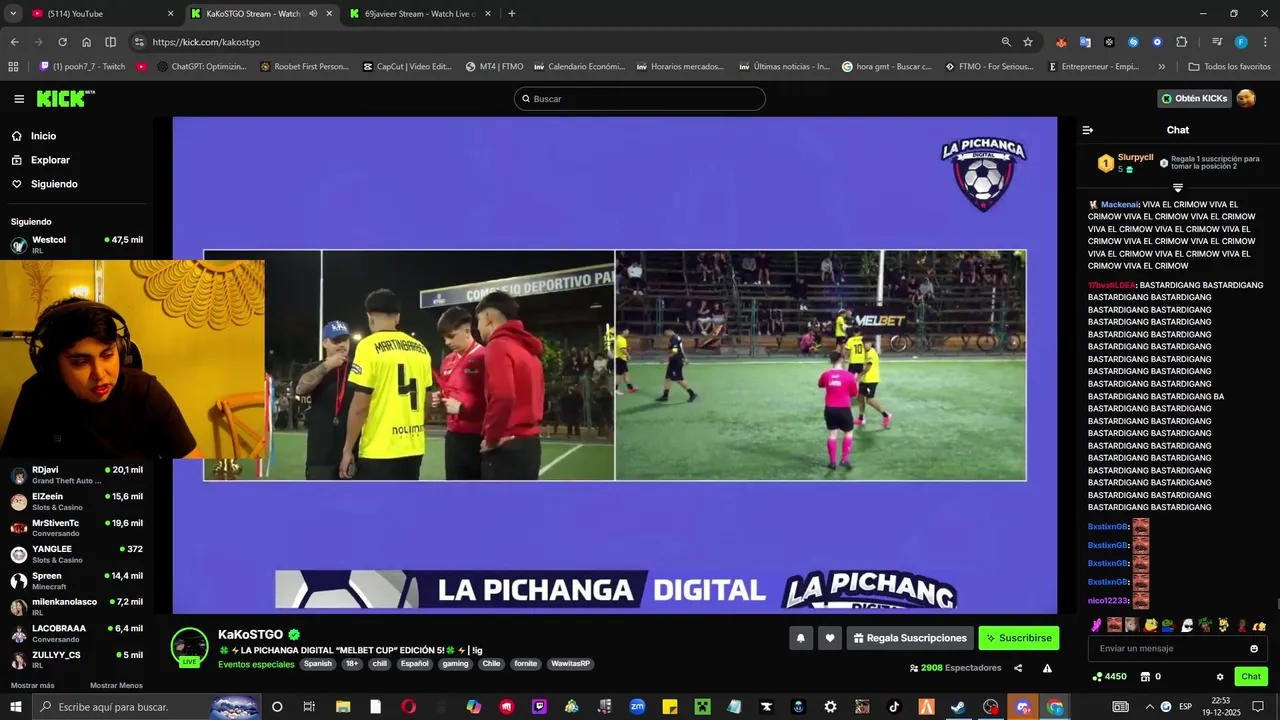Open Todos los favoritos folder

pyautogui.click(x=1229, y=67)
